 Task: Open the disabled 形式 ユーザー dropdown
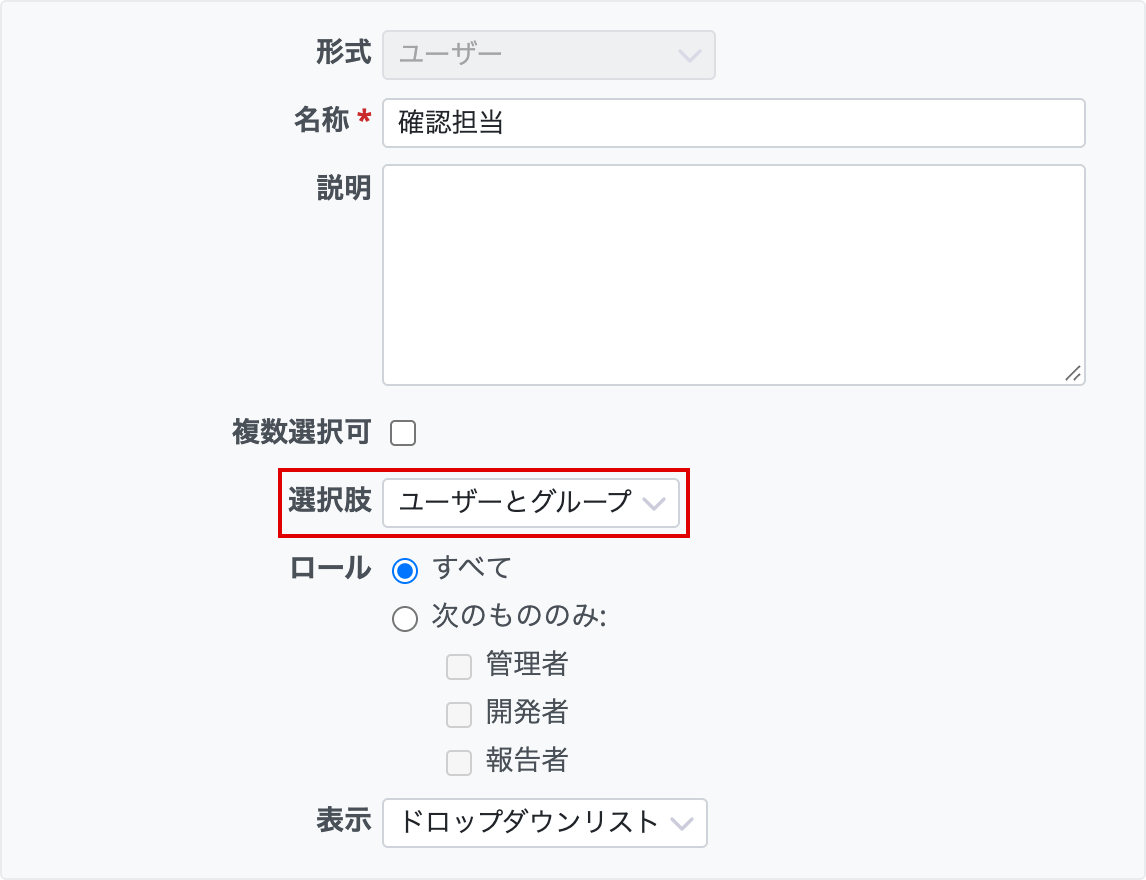point(549,55)
